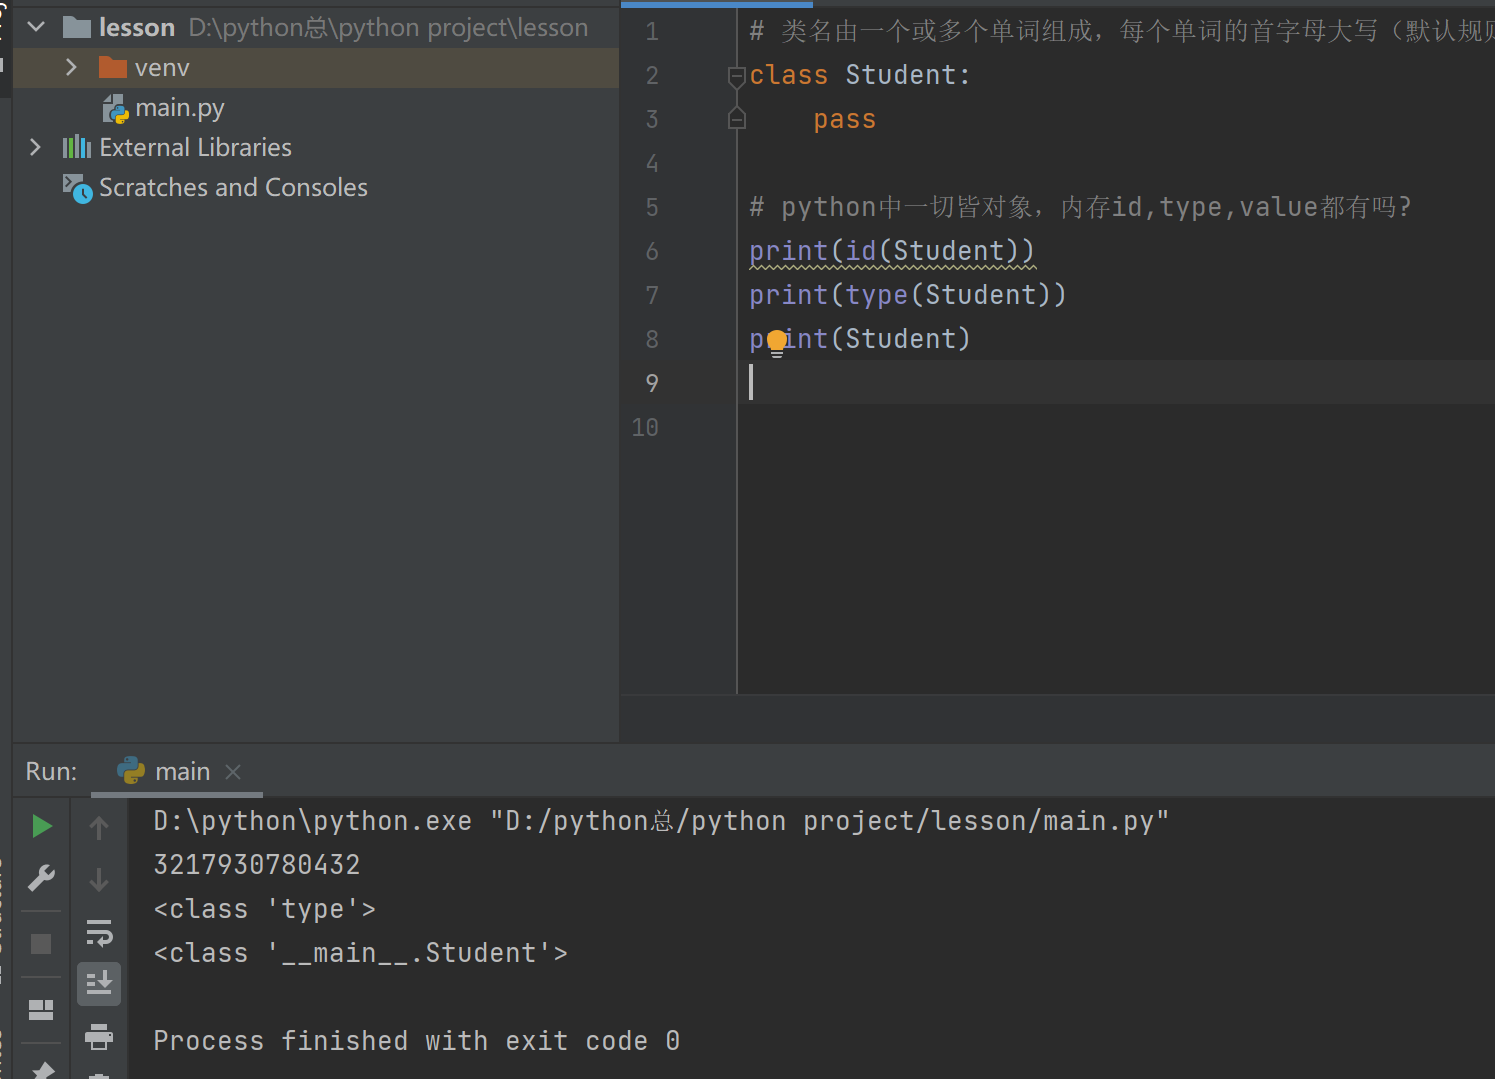Click 'print(id(Student))' on line 6
The height and width of the screenshot is (1079, 1495).
coord(892,251)
